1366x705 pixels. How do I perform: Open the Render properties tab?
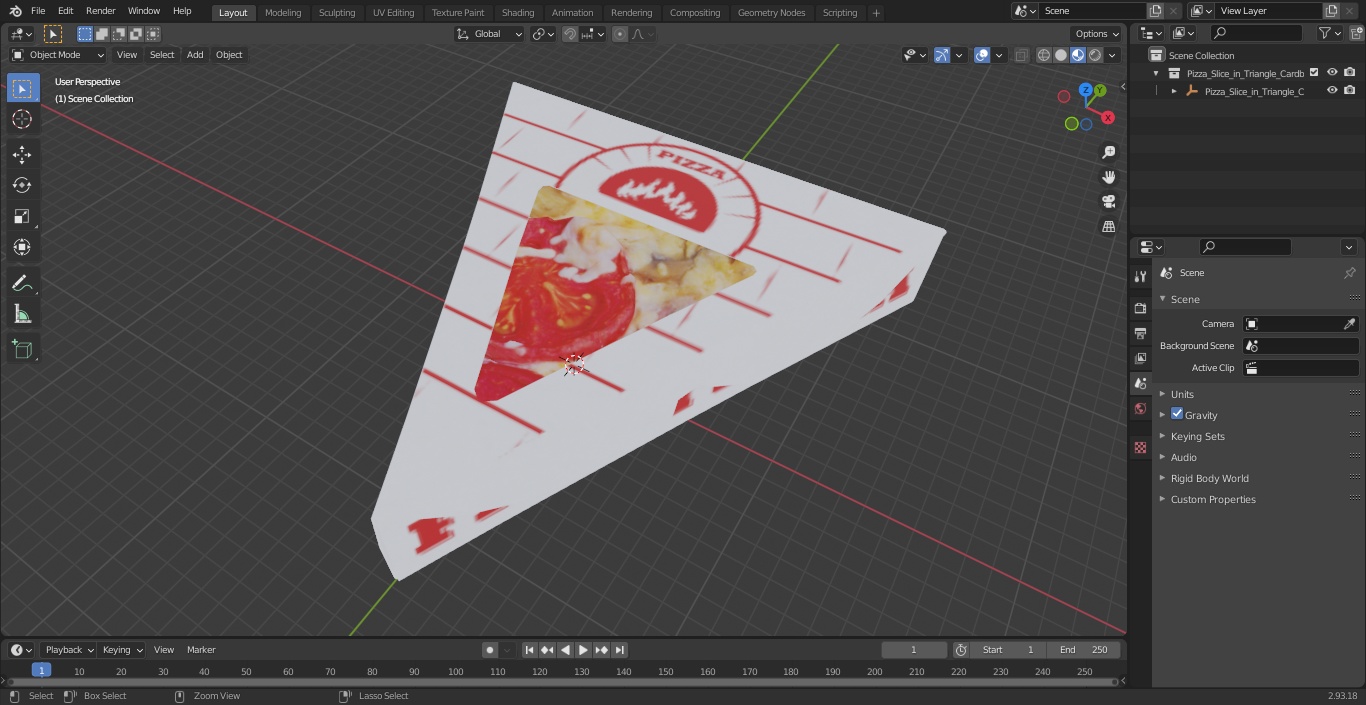[1140, 308]
